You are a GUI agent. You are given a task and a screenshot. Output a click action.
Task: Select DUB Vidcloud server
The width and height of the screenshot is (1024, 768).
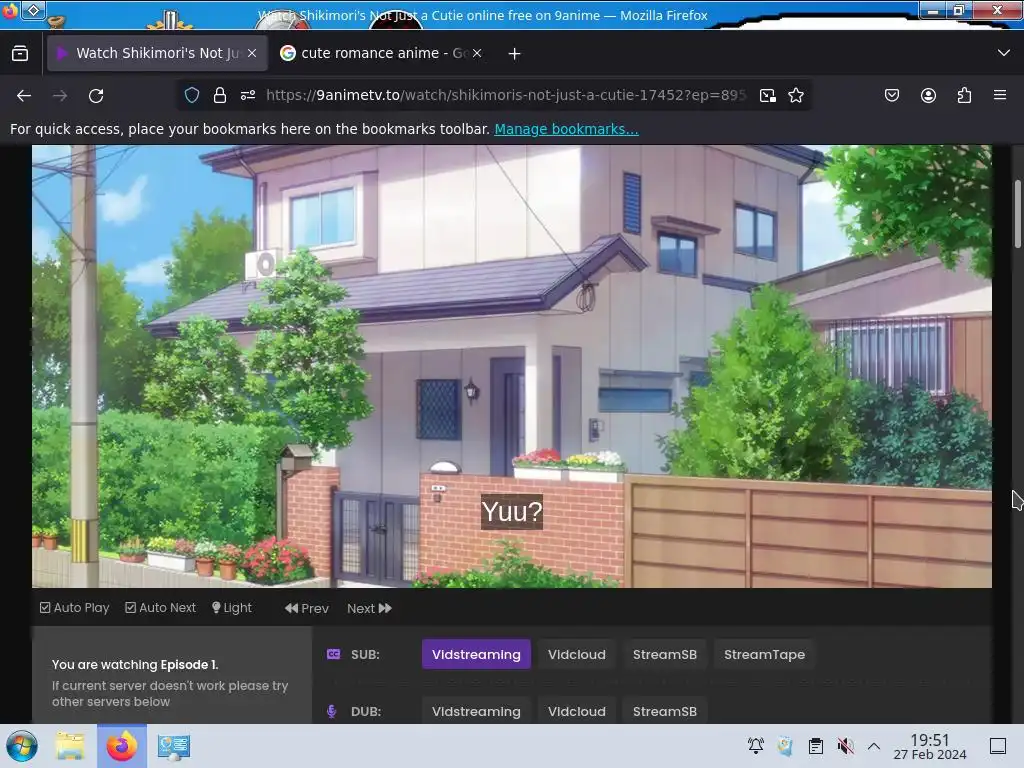[x=577, y=711]
